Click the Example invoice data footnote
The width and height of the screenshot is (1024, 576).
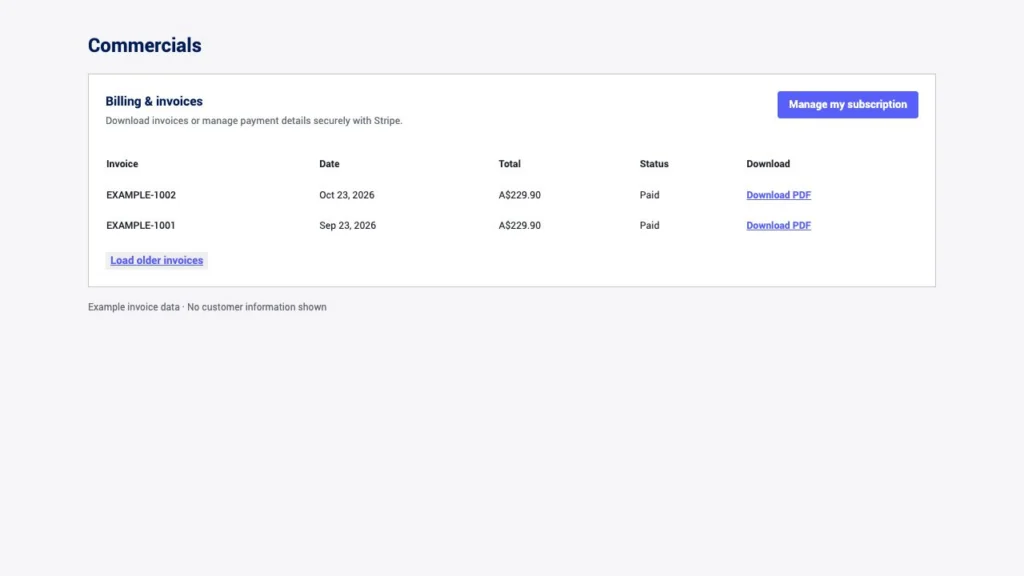click(x=207, y=307)
